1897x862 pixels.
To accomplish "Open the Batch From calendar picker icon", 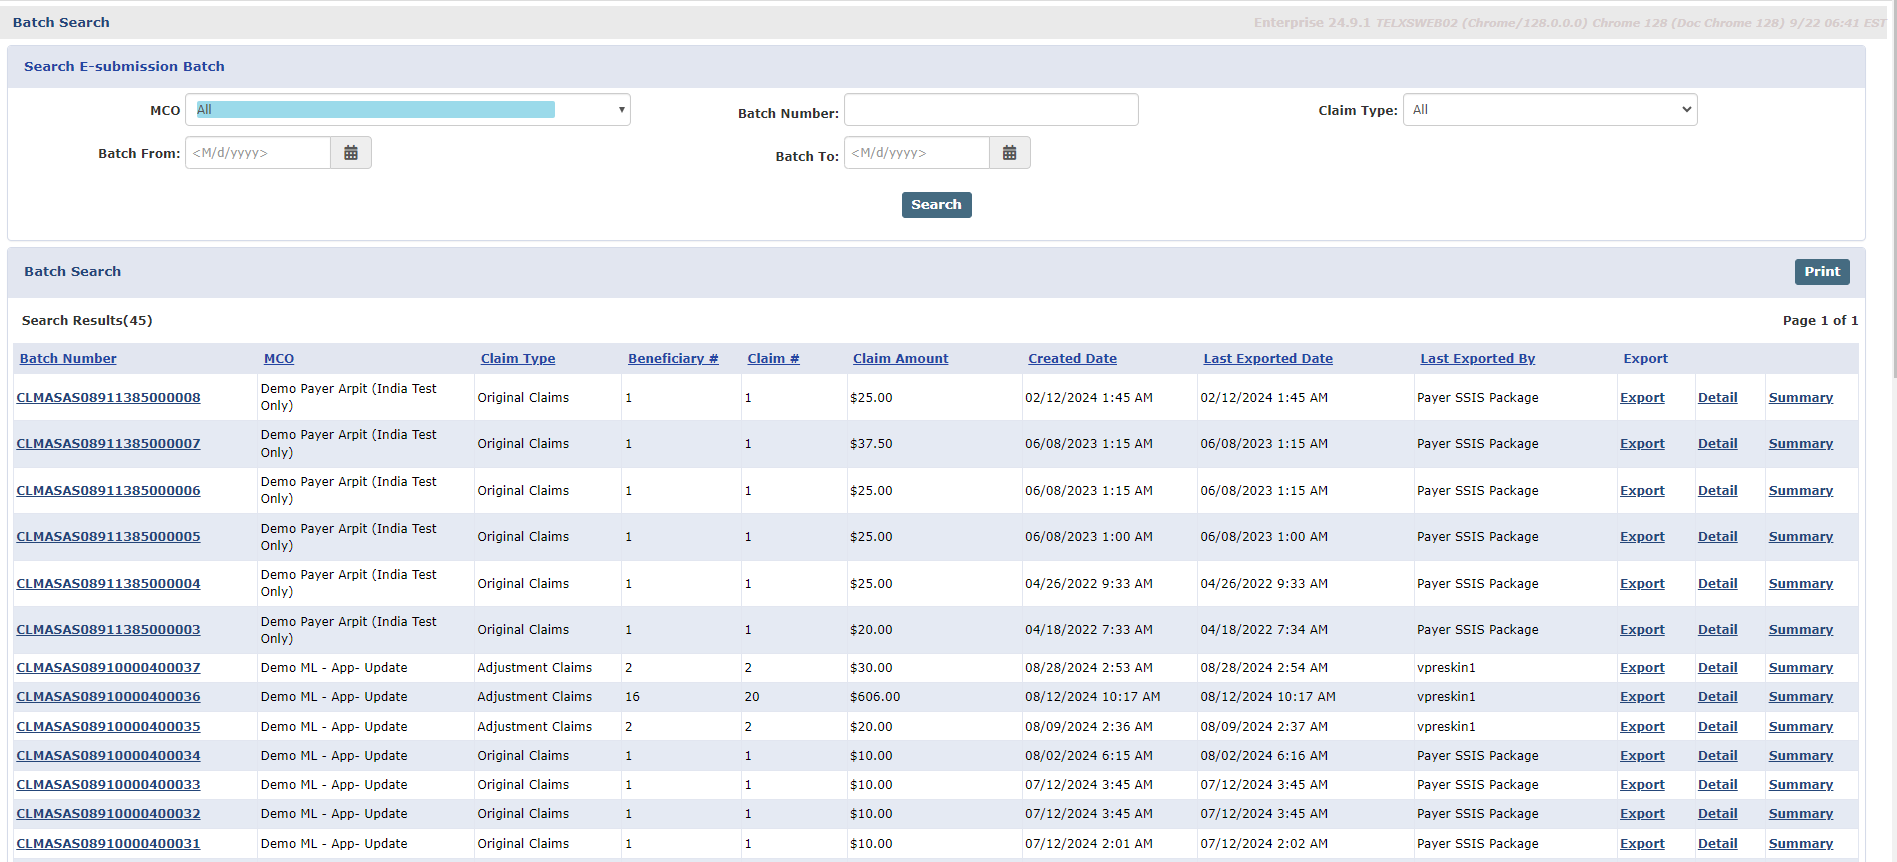I will tap(351, 153).
